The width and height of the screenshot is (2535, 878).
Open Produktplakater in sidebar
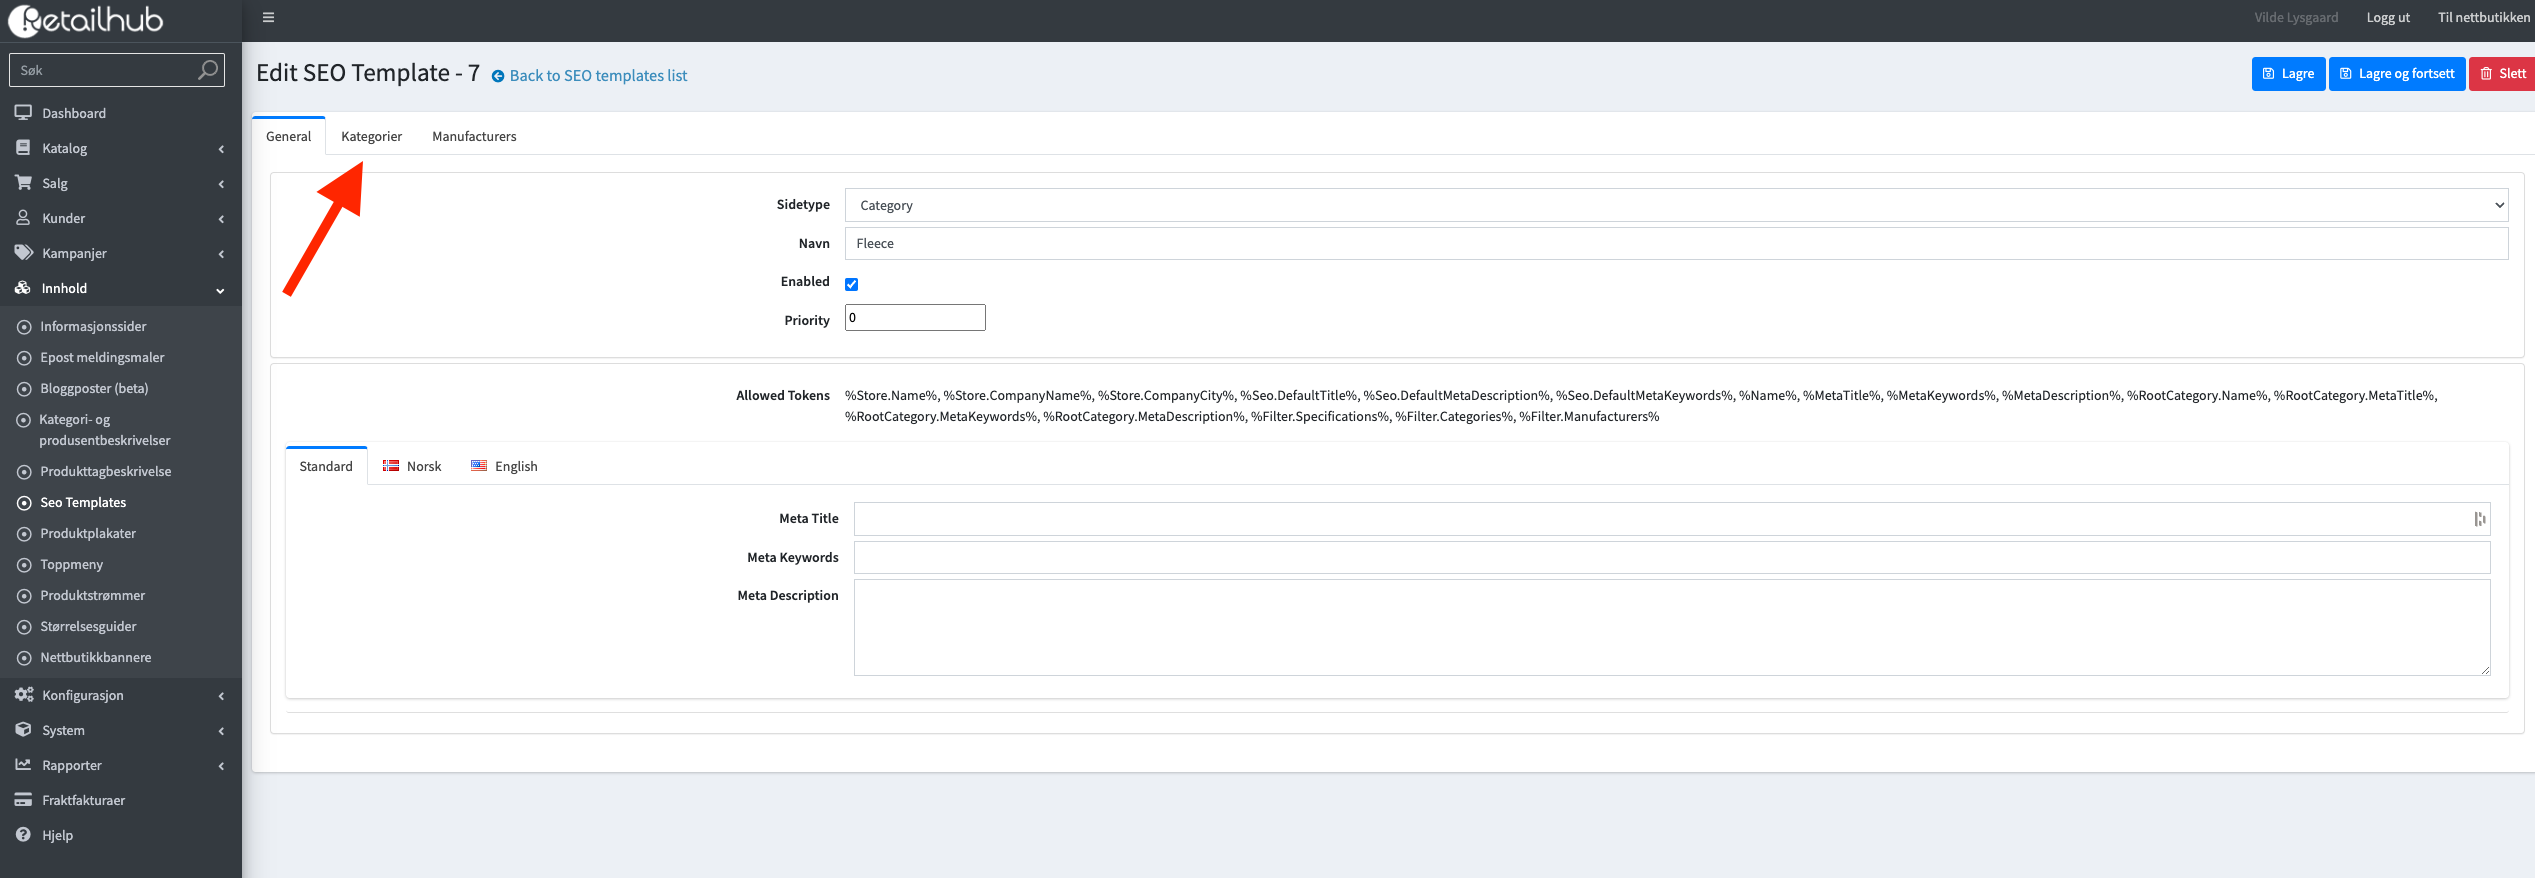point(87,533)
